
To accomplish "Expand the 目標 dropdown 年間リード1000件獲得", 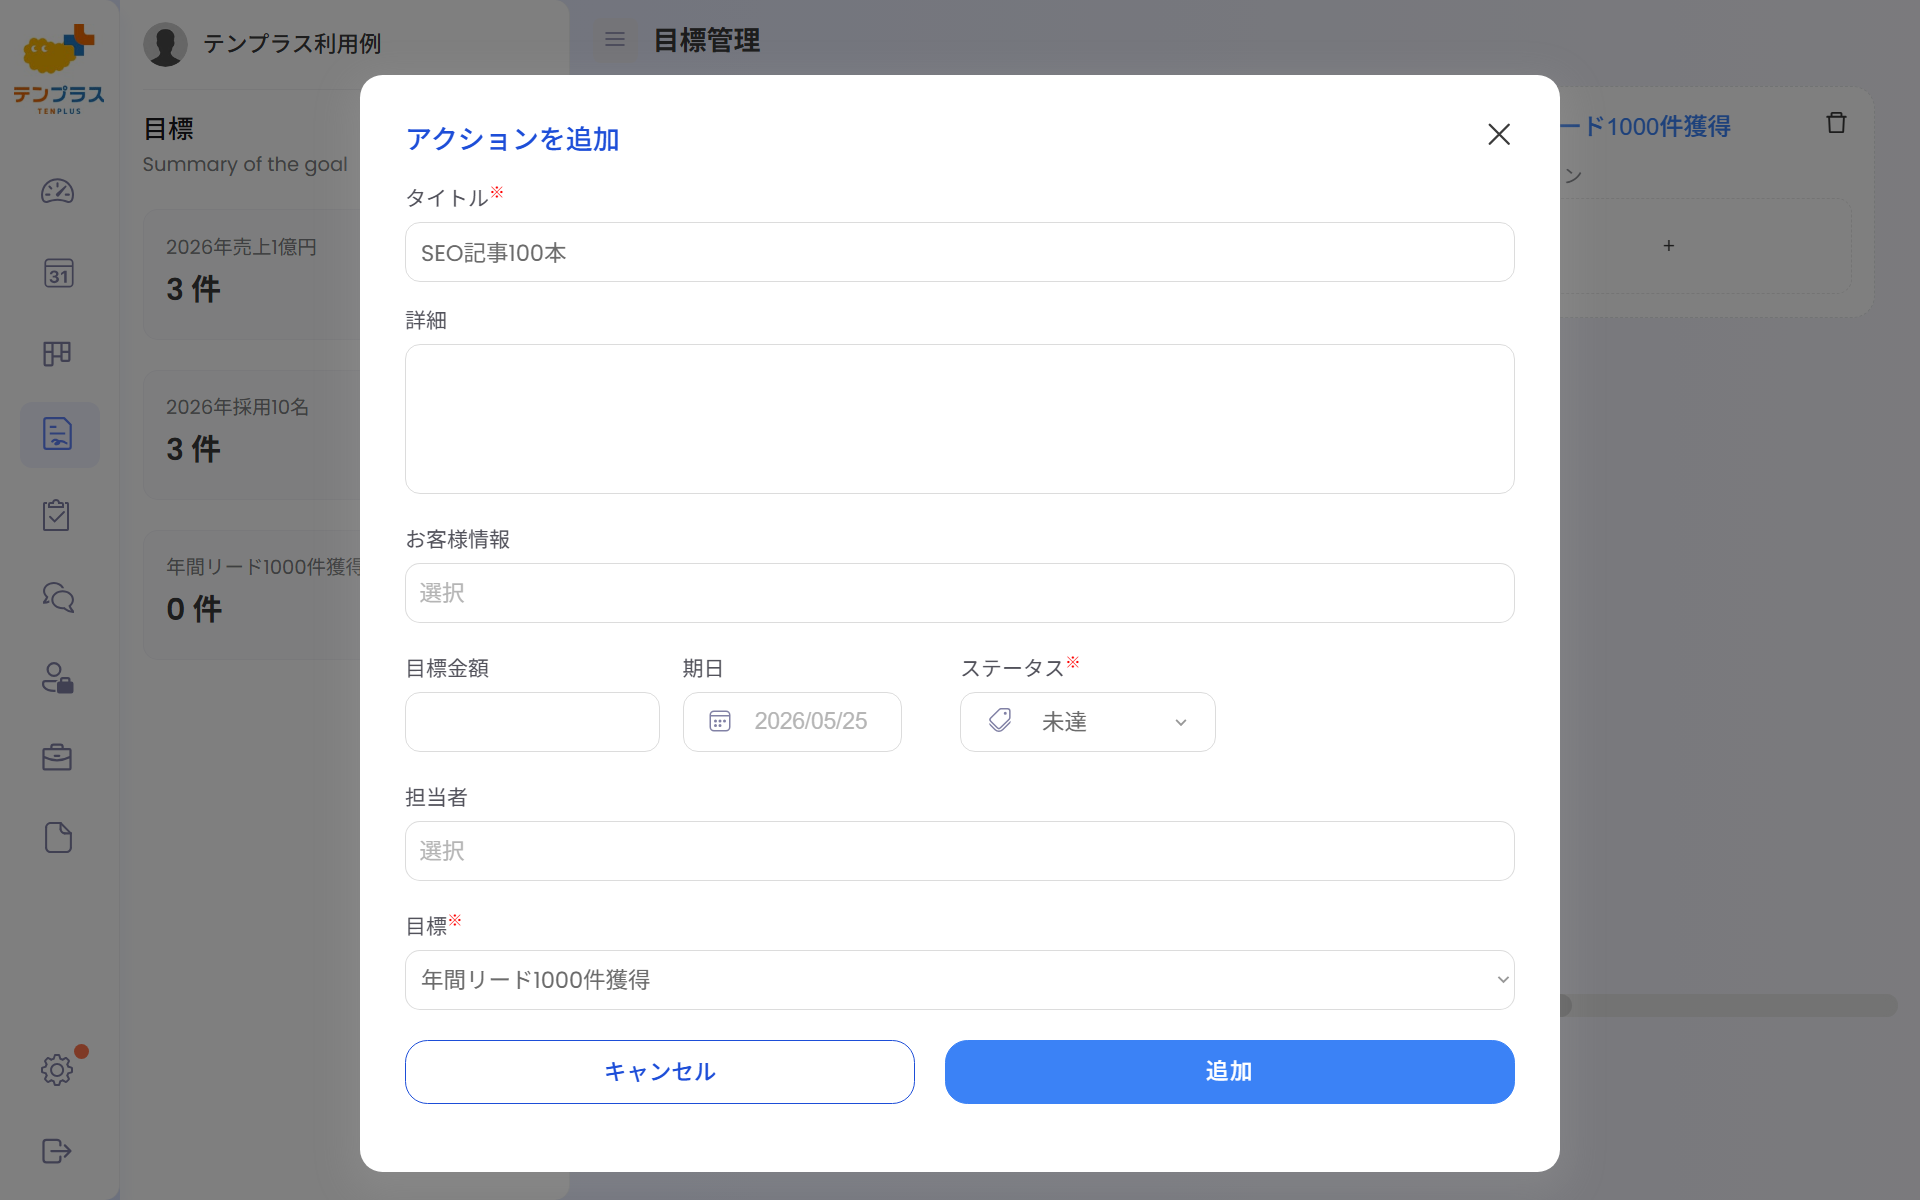I will (x=959, y=980).
